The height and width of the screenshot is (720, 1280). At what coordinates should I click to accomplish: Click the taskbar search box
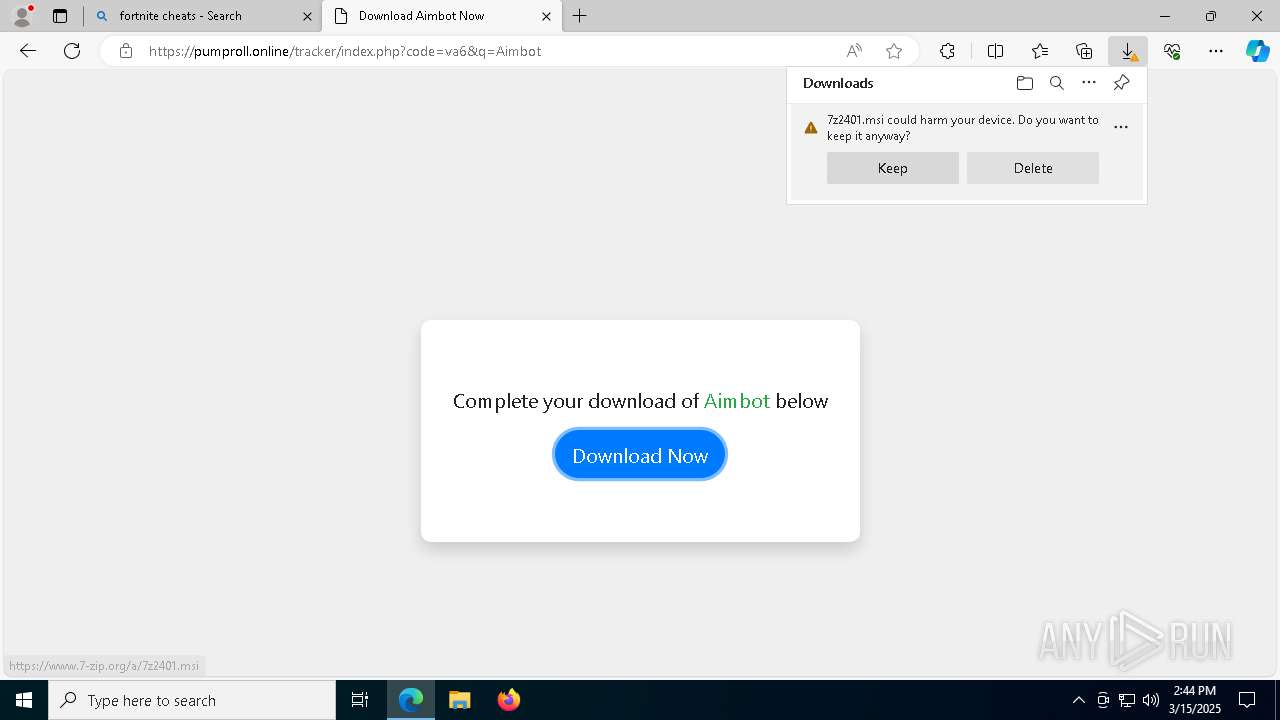click(x=192, y=700)
